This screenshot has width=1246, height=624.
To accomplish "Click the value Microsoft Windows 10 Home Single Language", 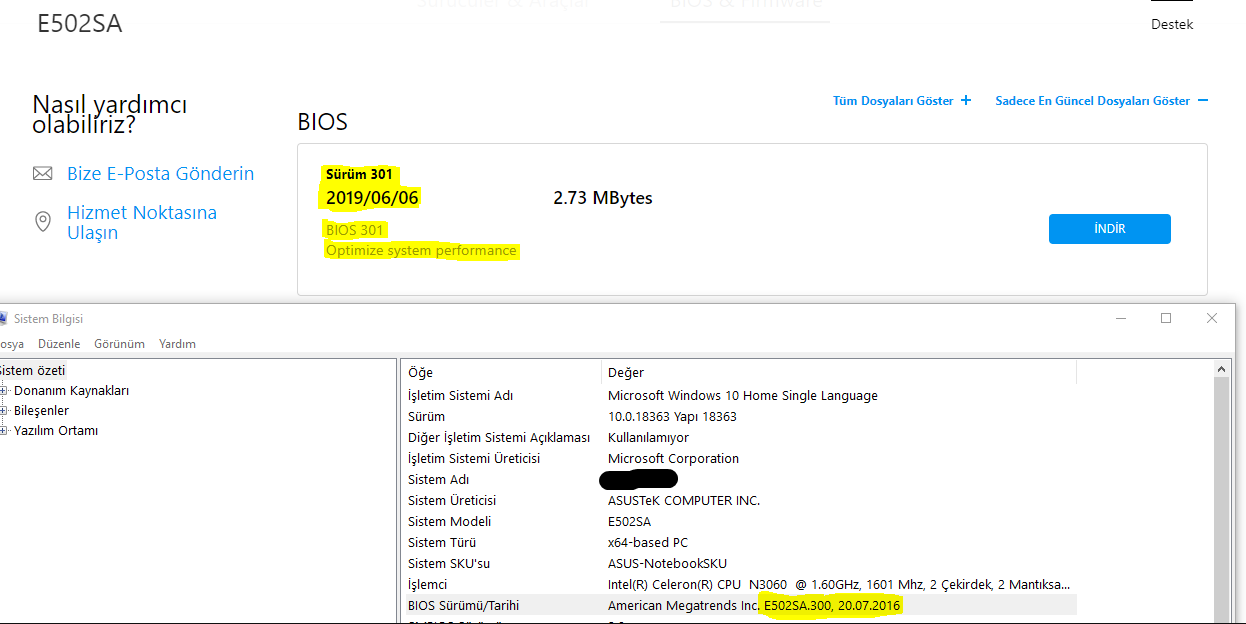I will pyautogui.click(x=743, y=396).
